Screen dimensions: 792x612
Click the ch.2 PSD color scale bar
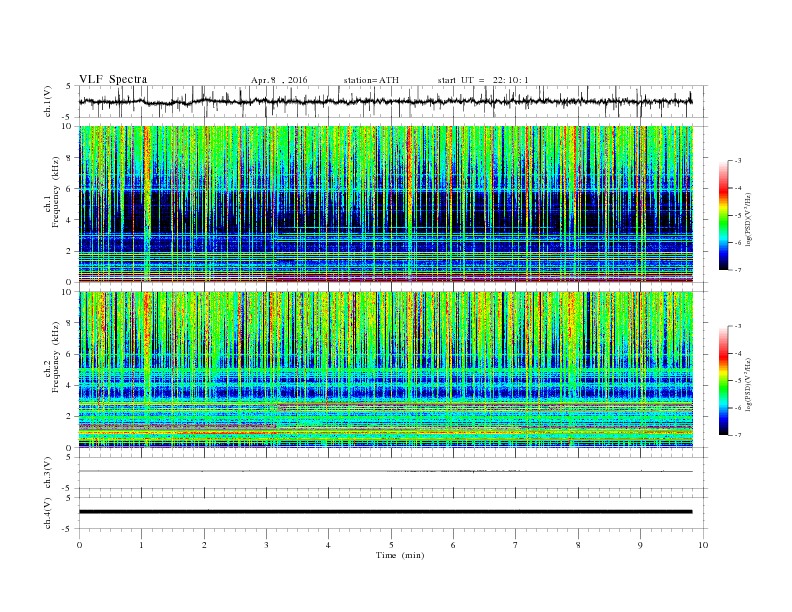coord(724,380)
